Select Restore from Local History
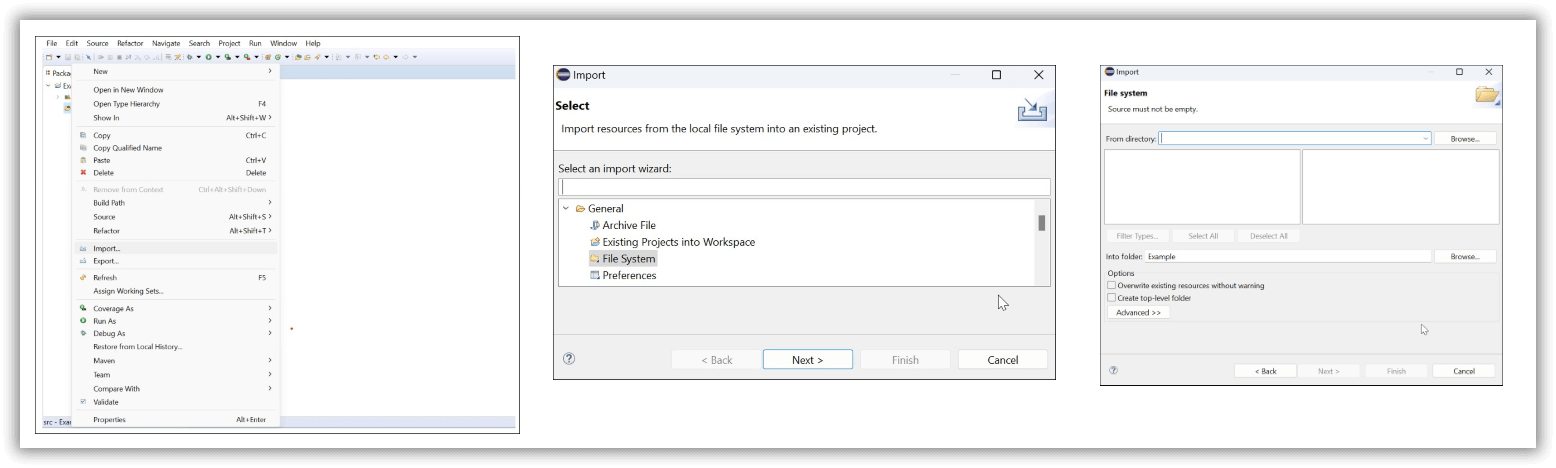The image size is (1556, 468). click(x=138, y=347)
